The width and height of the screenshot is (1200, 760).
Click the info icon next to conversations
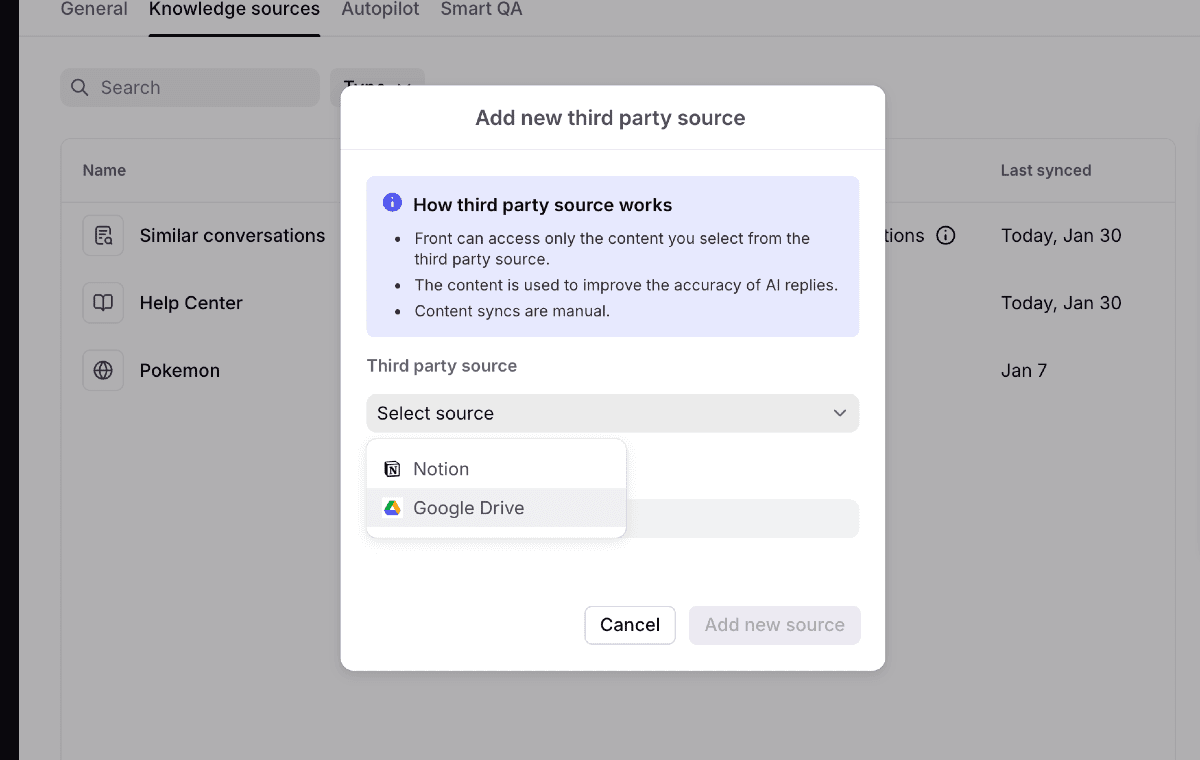pyautogui.click(x=946, y=235)
